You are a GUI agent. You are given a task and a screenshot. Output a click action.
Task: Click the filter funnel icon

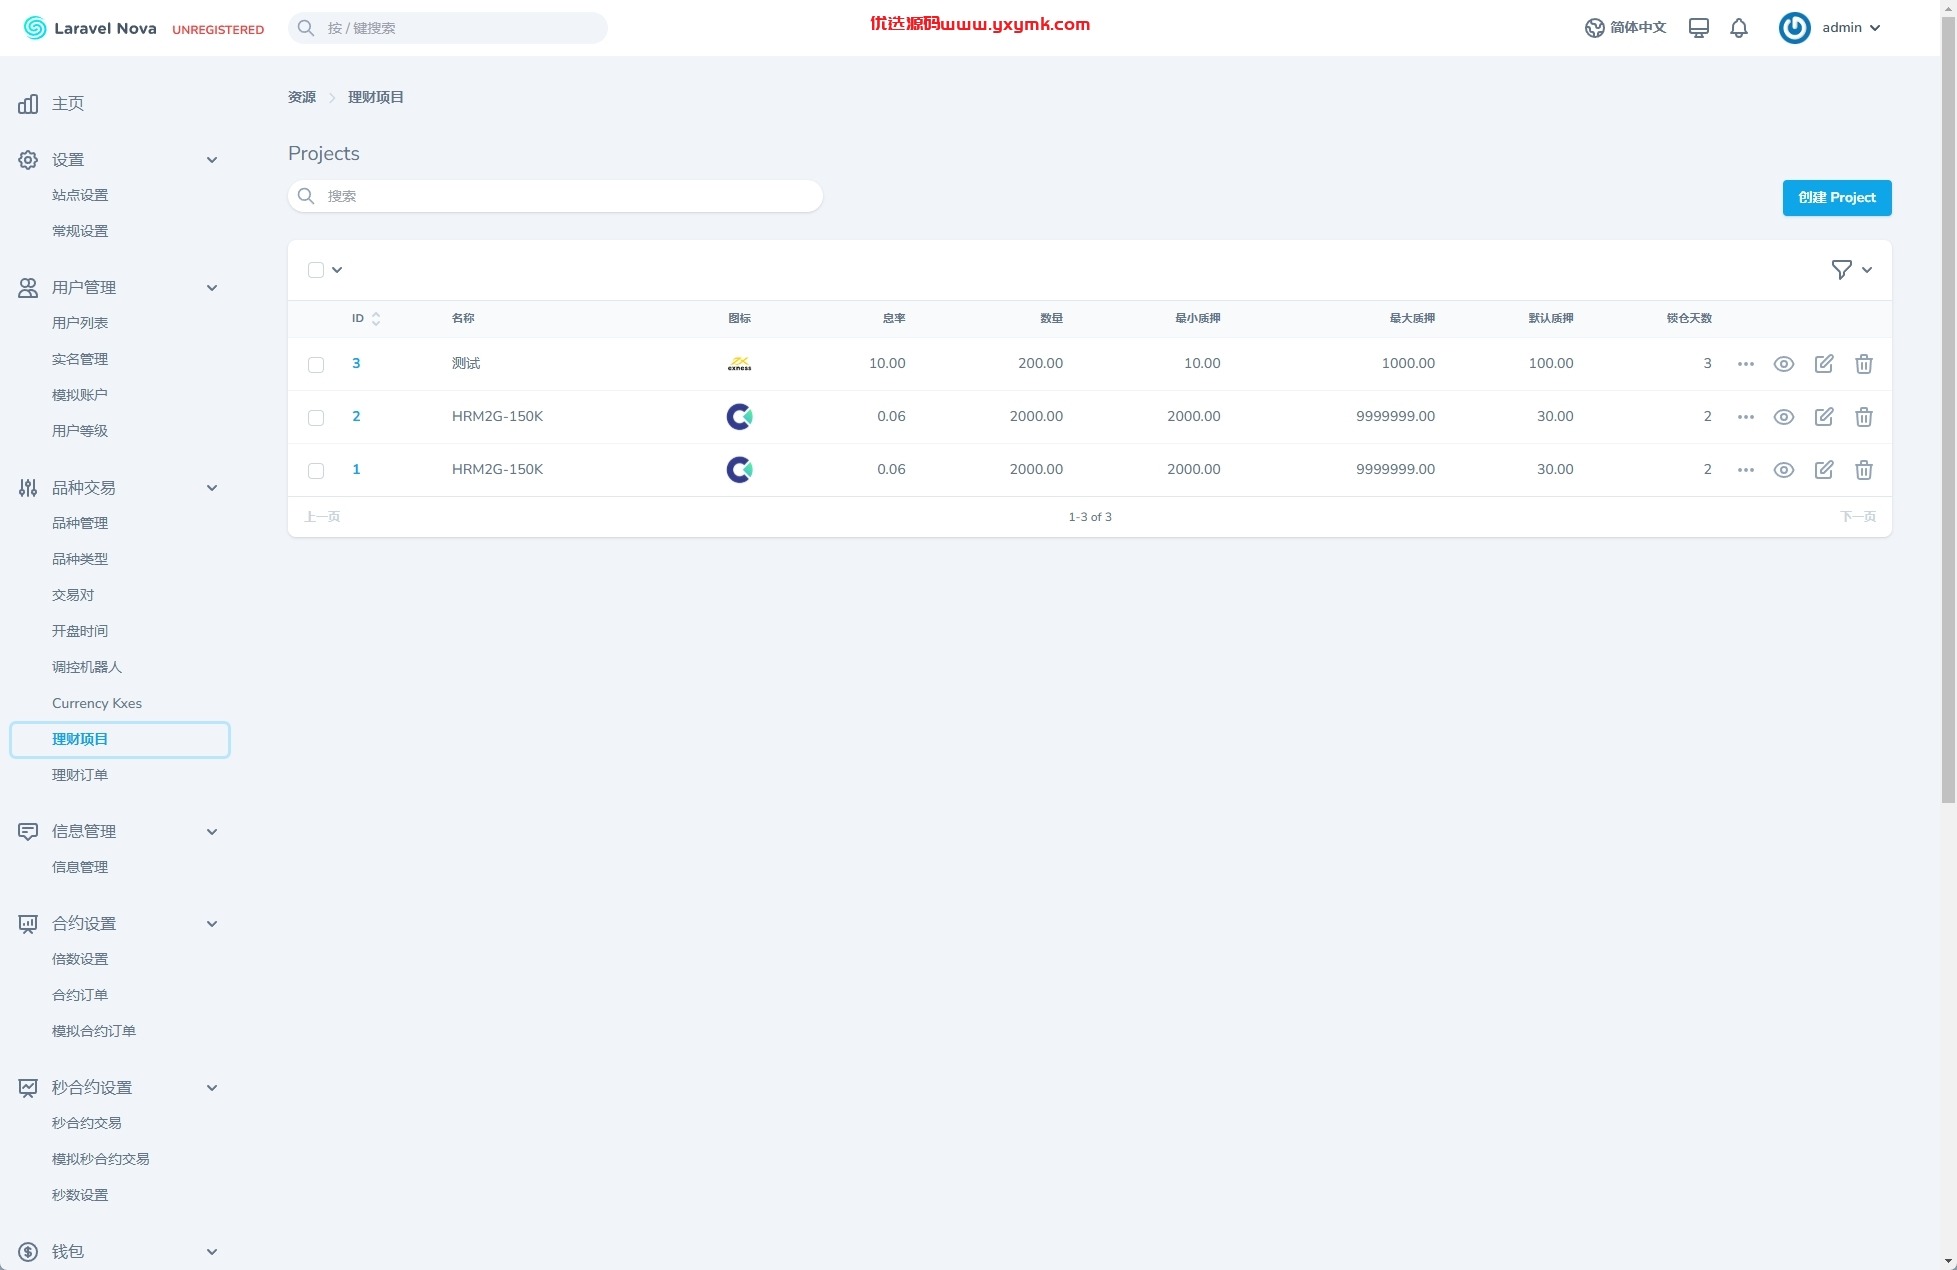pyautogui.click(x=1841, y=270)
